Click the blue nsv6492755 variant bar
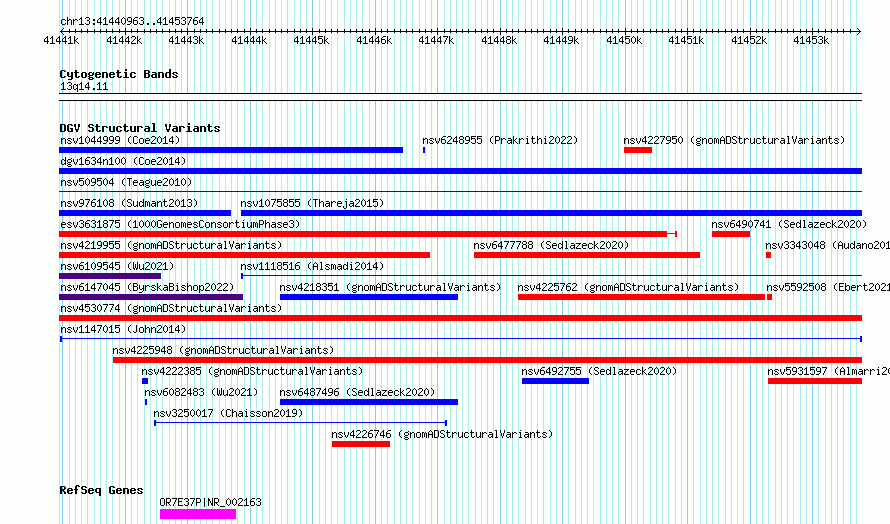This screenshot has width=890, height=524. (x=555, y=382)
